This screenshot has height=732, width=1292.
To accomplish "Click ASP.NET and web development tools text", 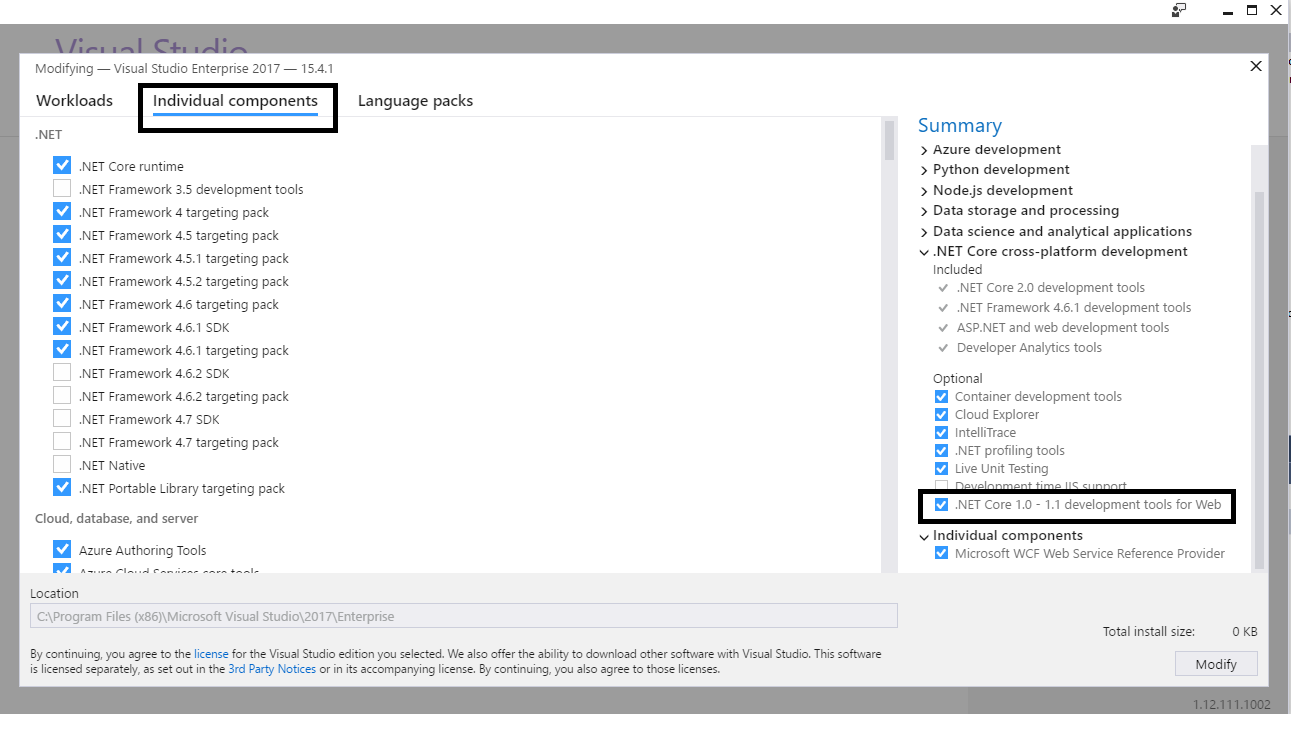I will coord(1063,328).
